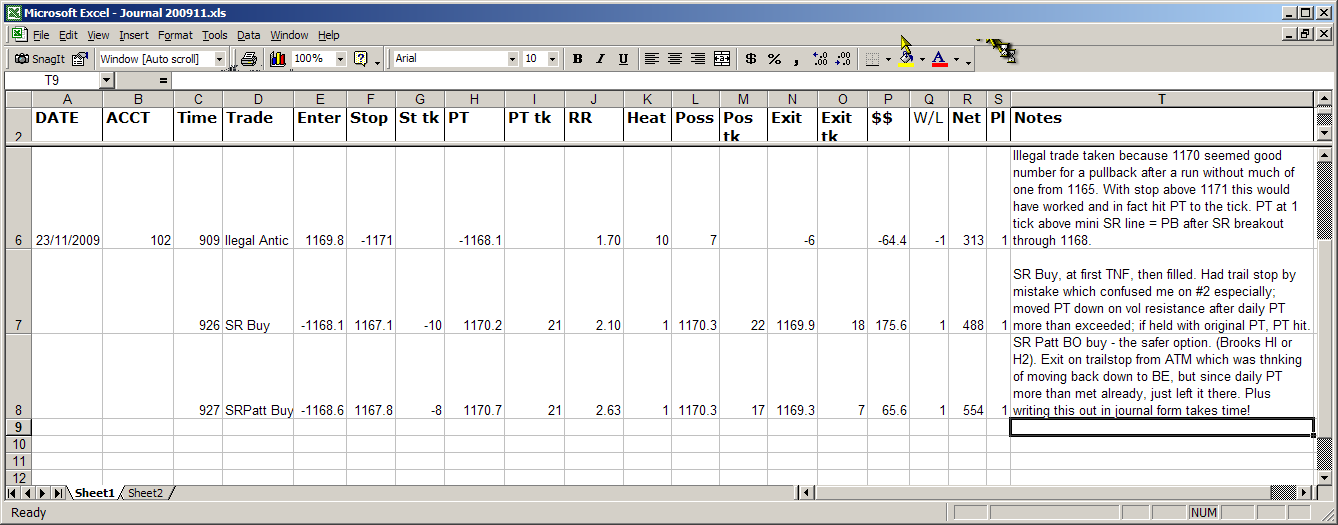Open the font size 10 dropdown
This screenshot has width=1338, height=525.
[553, 59]
